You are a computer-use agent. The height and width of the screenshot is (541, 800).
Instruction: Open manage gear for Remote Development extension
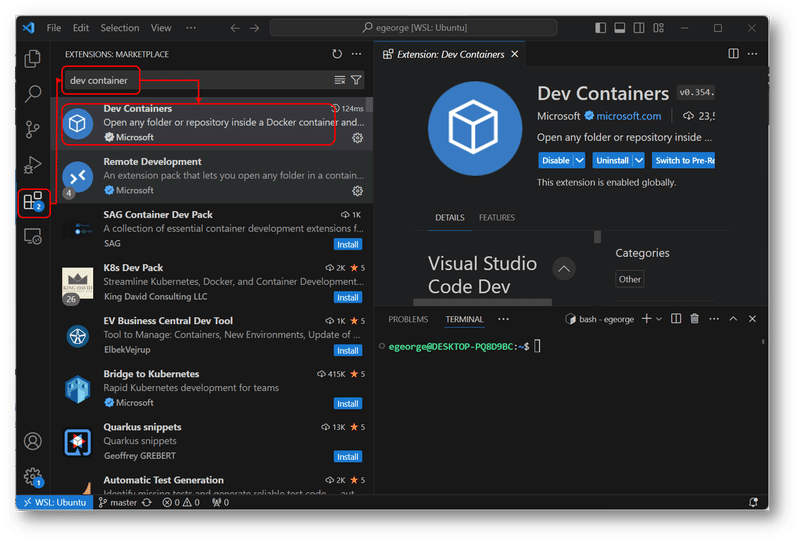[x=357, y=191]
